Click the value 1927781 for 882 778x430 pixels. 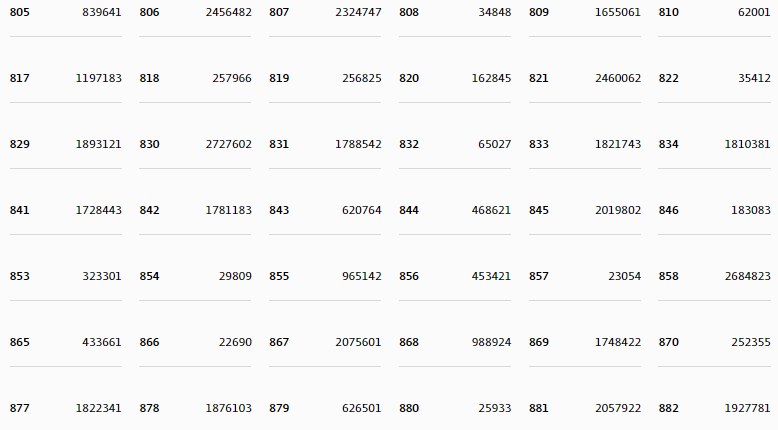[x=748, y=408]
